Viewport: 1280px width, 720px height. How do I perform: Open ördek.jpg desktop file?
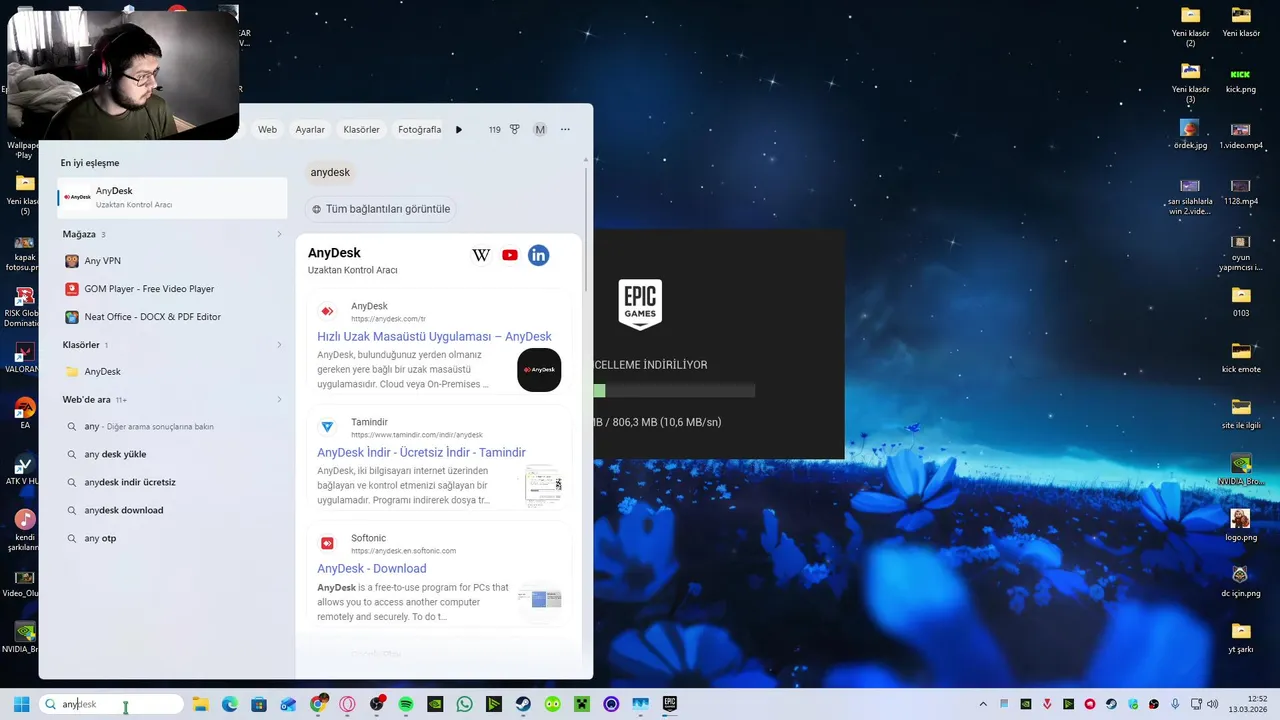tap(1190, 136)
